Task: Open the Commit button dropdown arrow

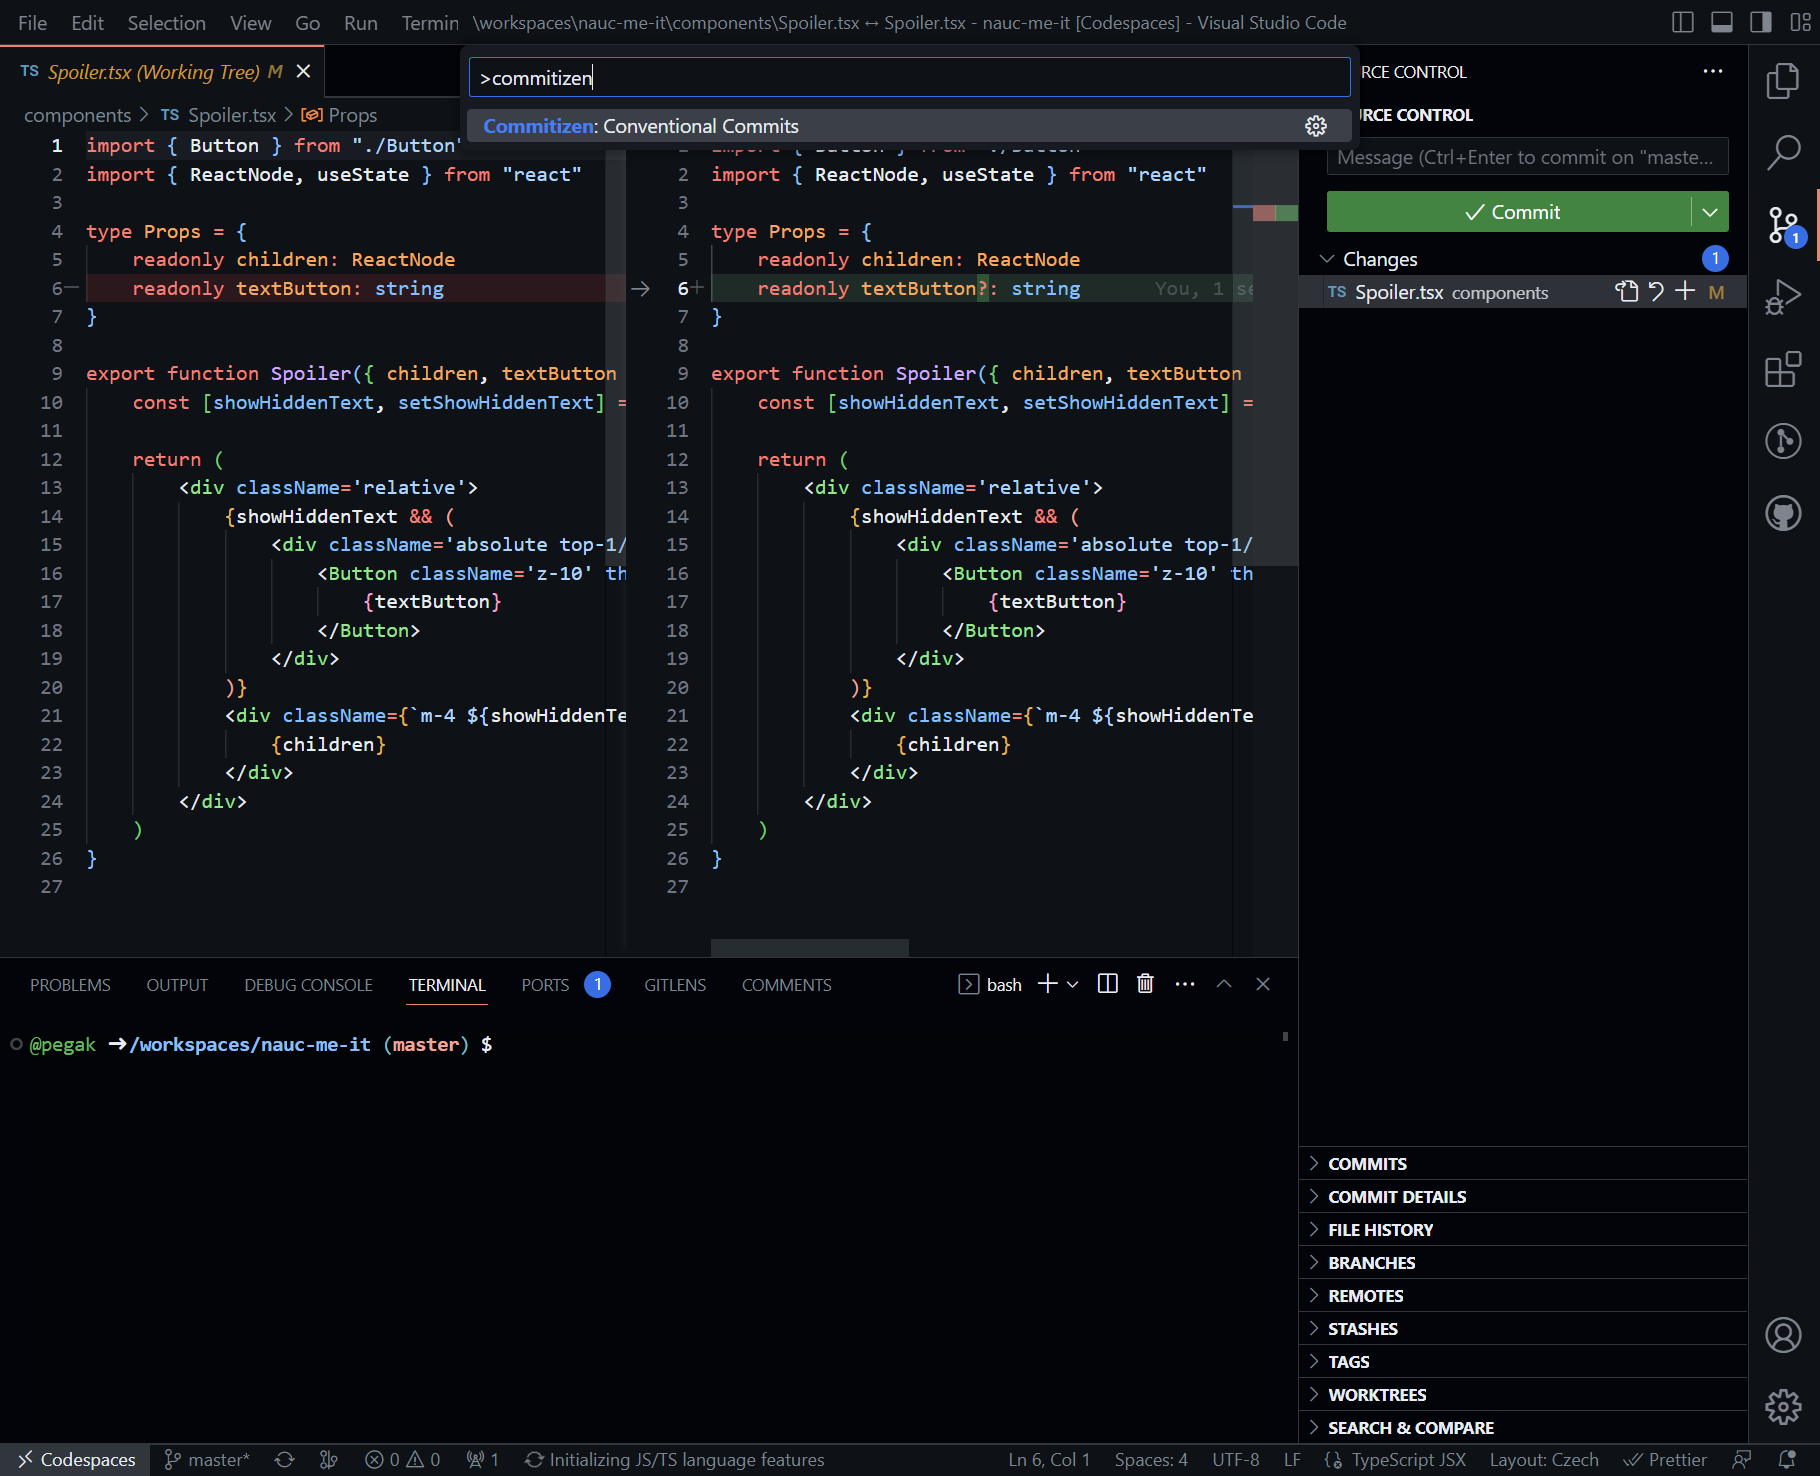Action: 1710,212
